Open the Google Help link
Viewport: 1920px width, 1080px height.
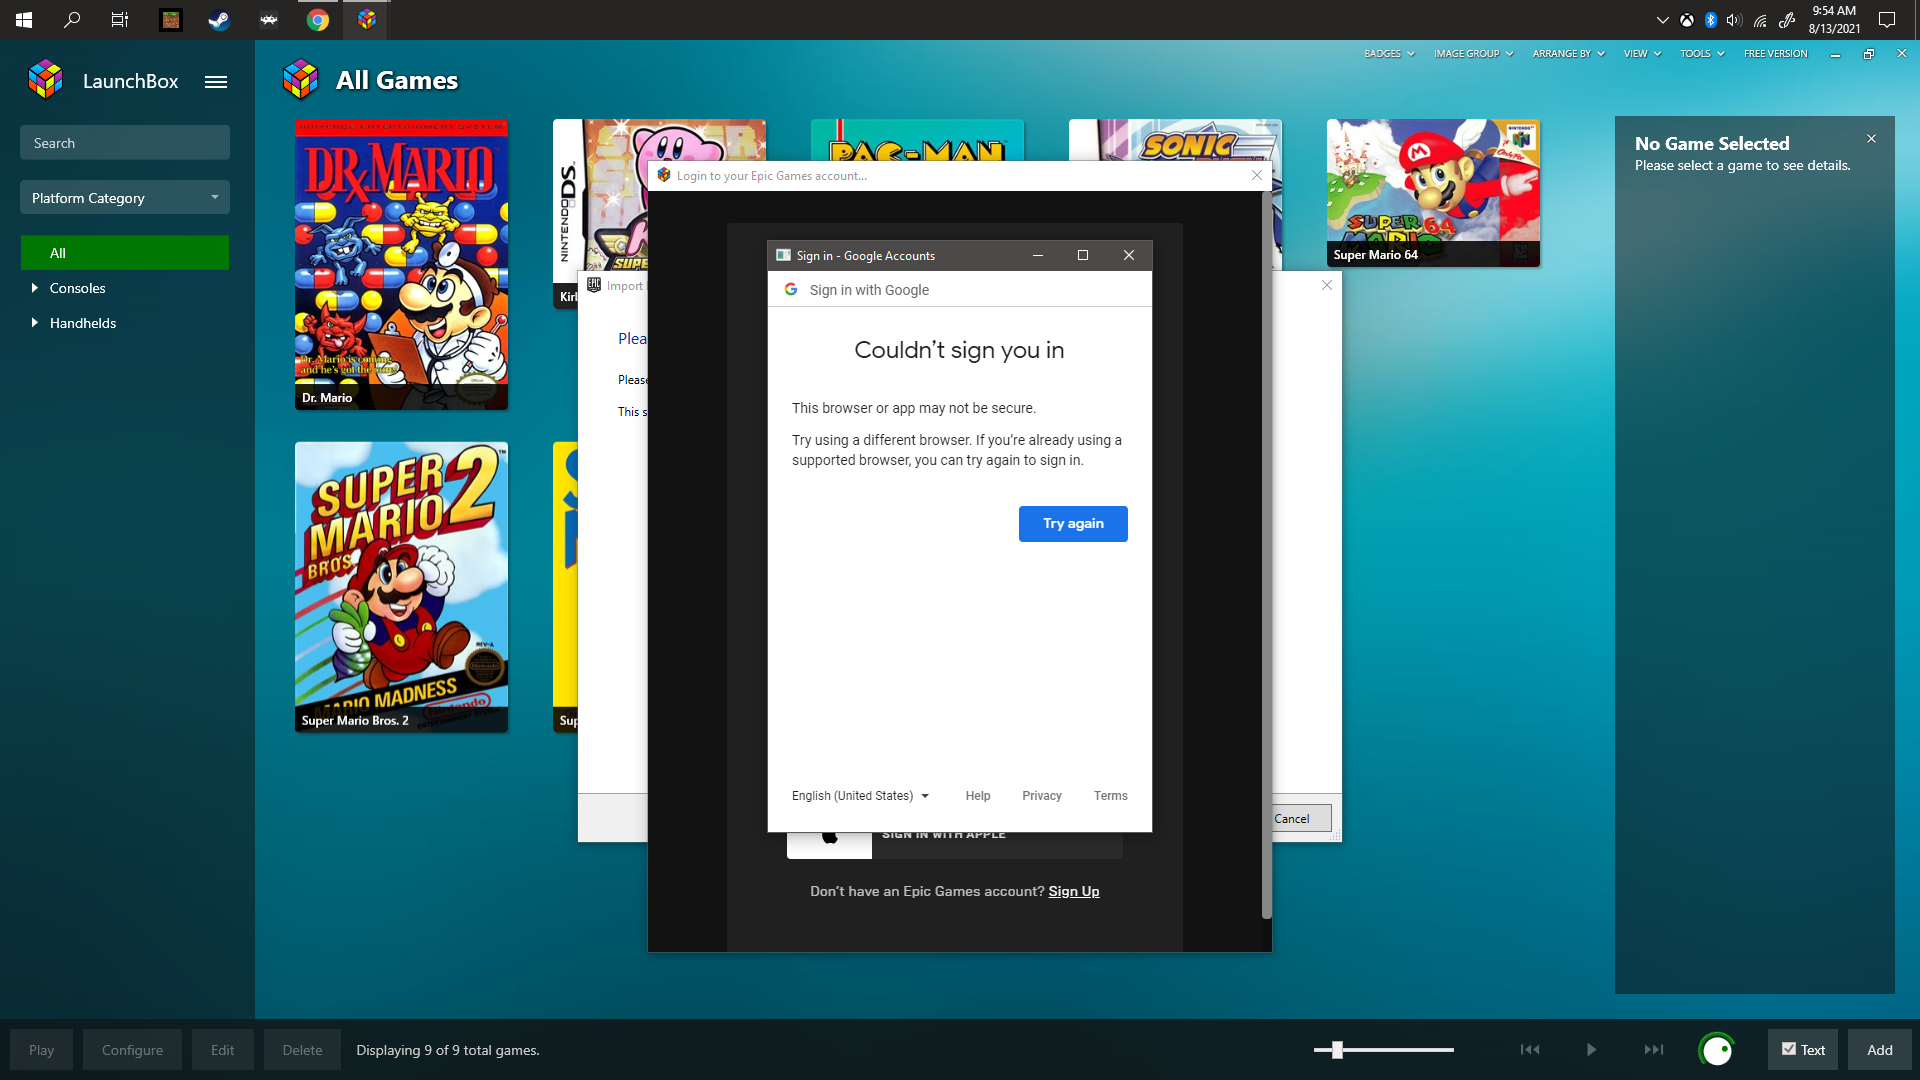coord(978,796)
